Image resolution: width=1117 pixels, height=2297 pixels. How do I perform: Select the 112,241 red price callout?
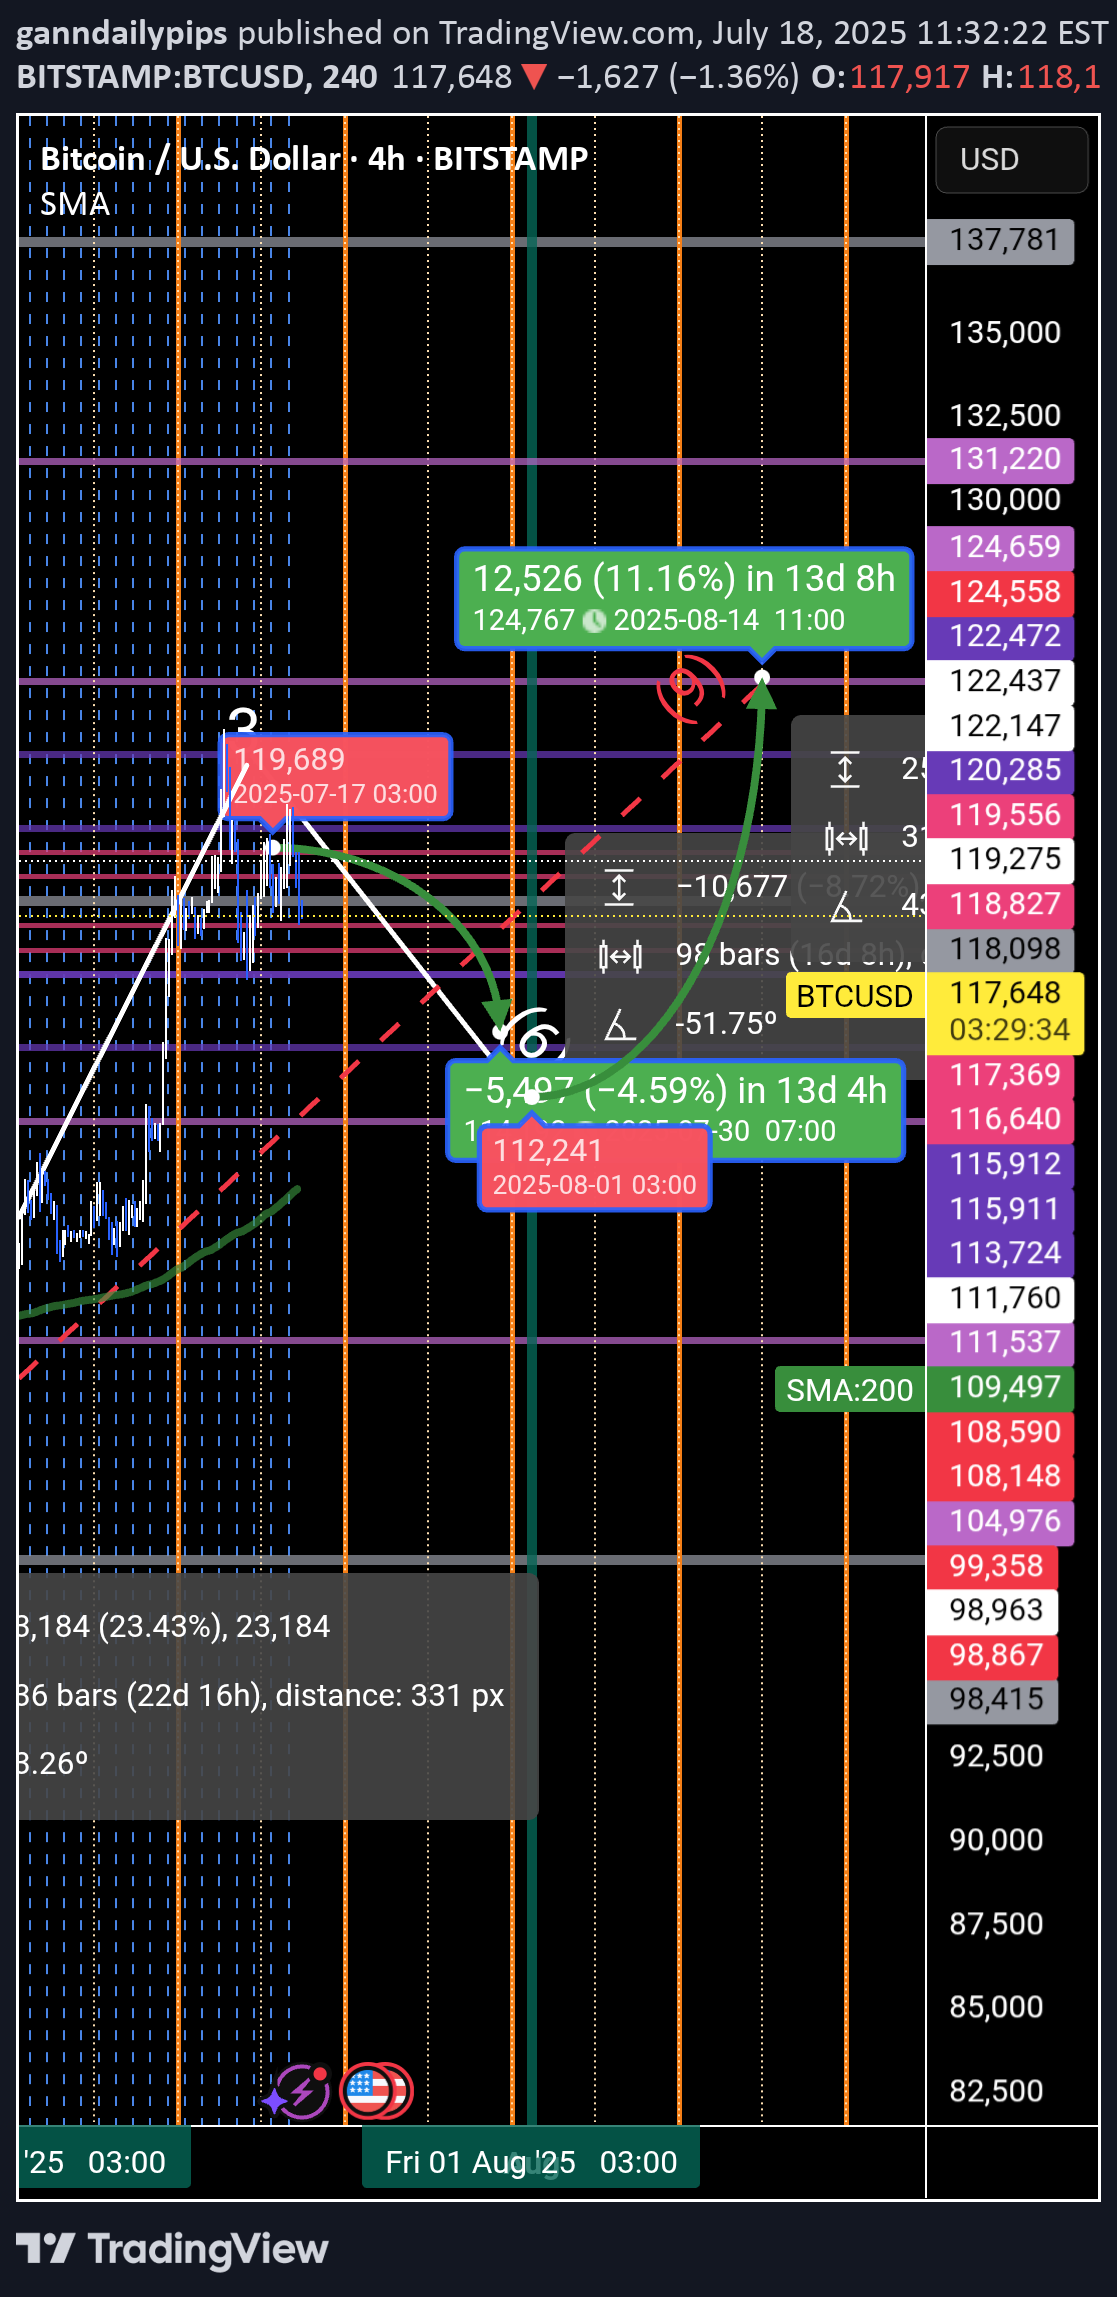(594, 1167)
